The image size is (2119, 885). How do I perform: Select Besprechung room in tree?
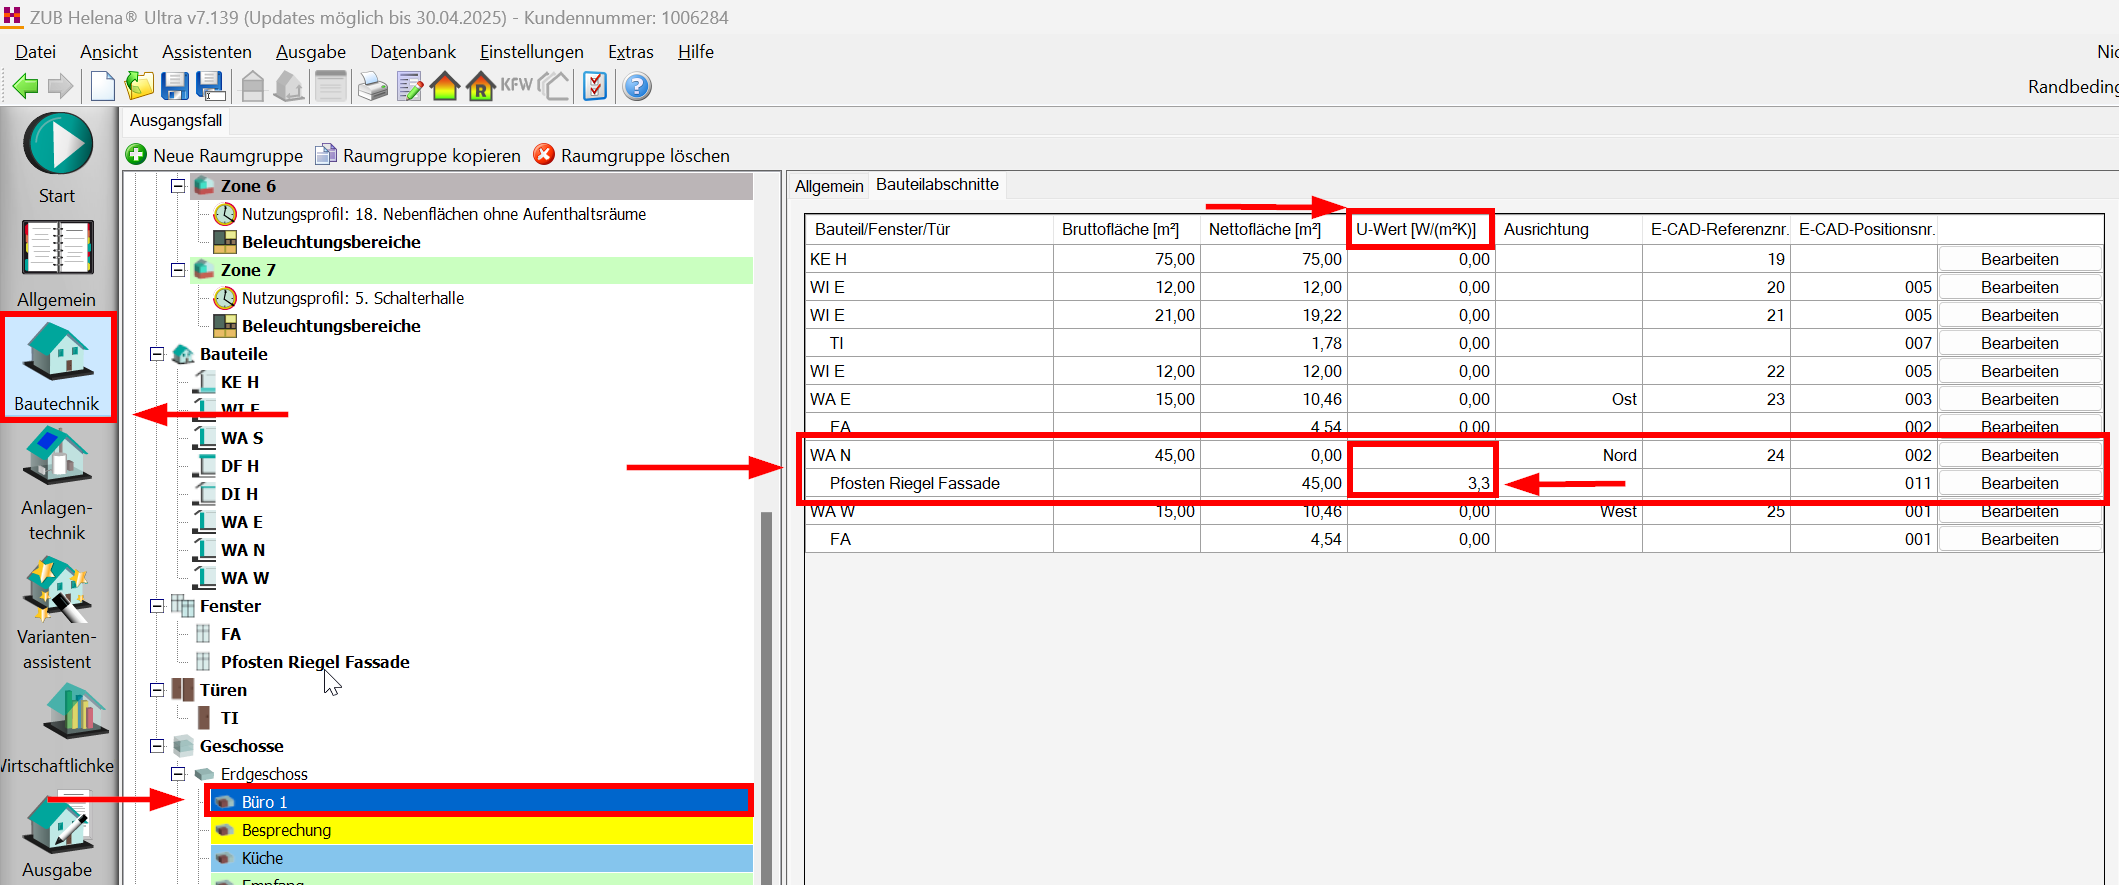(x=286, y=830)
